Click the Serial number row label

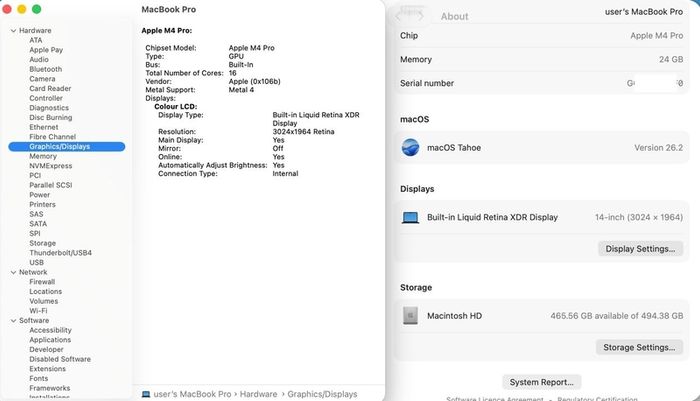427,84
